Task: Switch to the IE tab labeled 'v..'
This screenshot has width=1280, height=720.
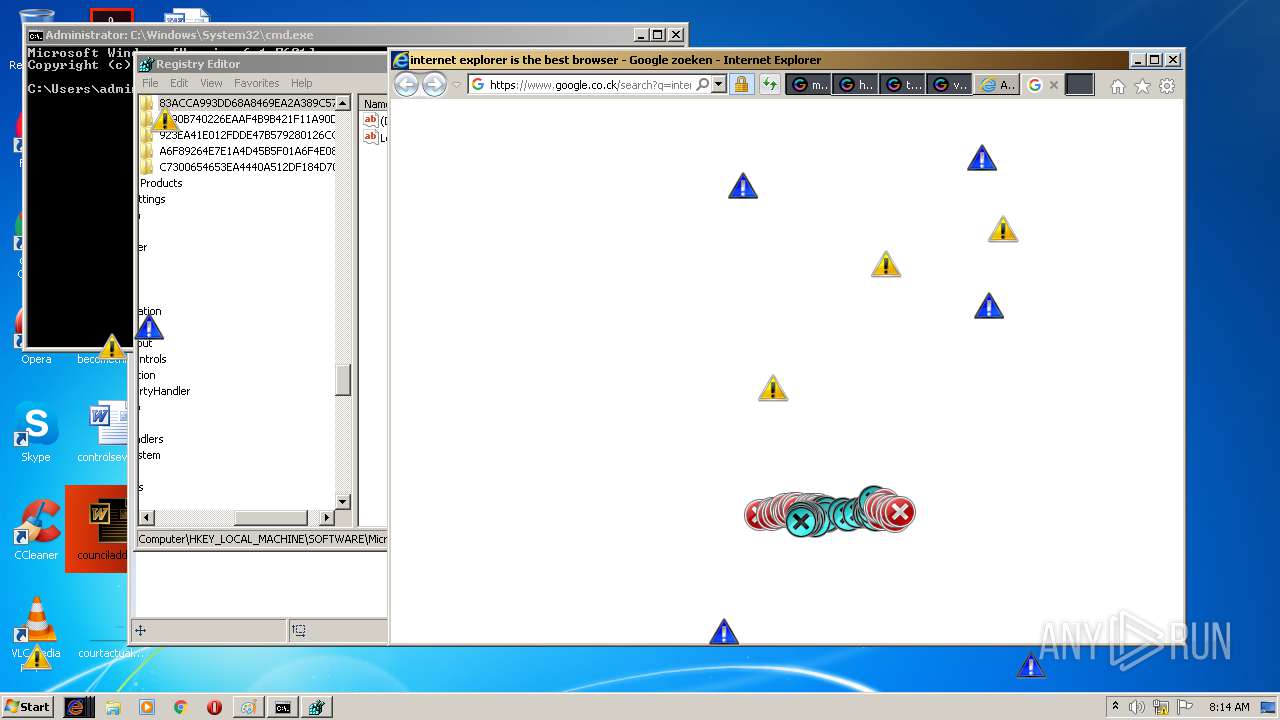Action: (949, 85)
